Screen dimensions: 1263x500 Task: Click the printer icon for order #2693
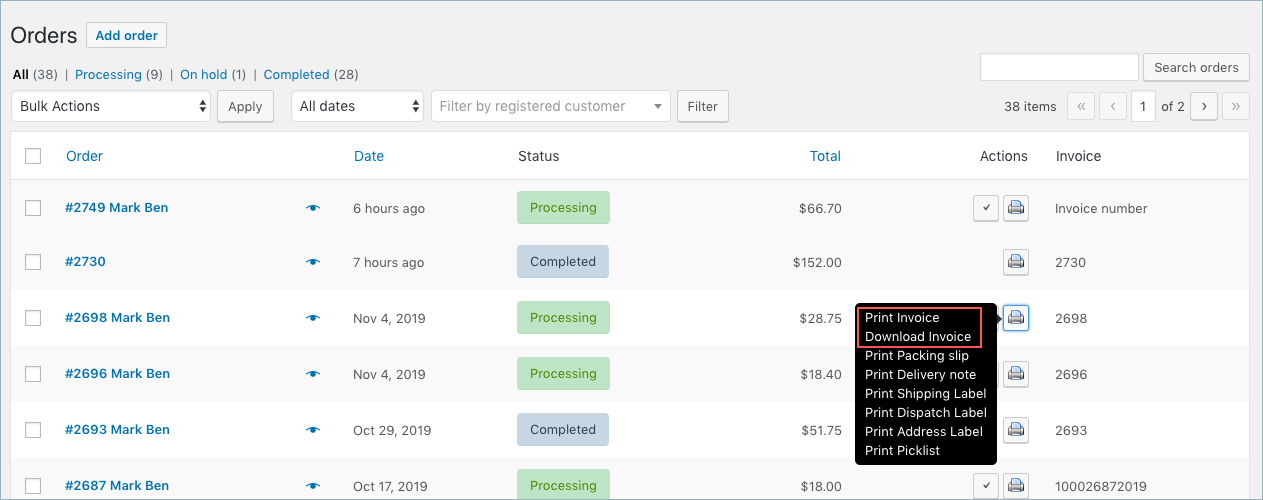[x=1016, y=430]
